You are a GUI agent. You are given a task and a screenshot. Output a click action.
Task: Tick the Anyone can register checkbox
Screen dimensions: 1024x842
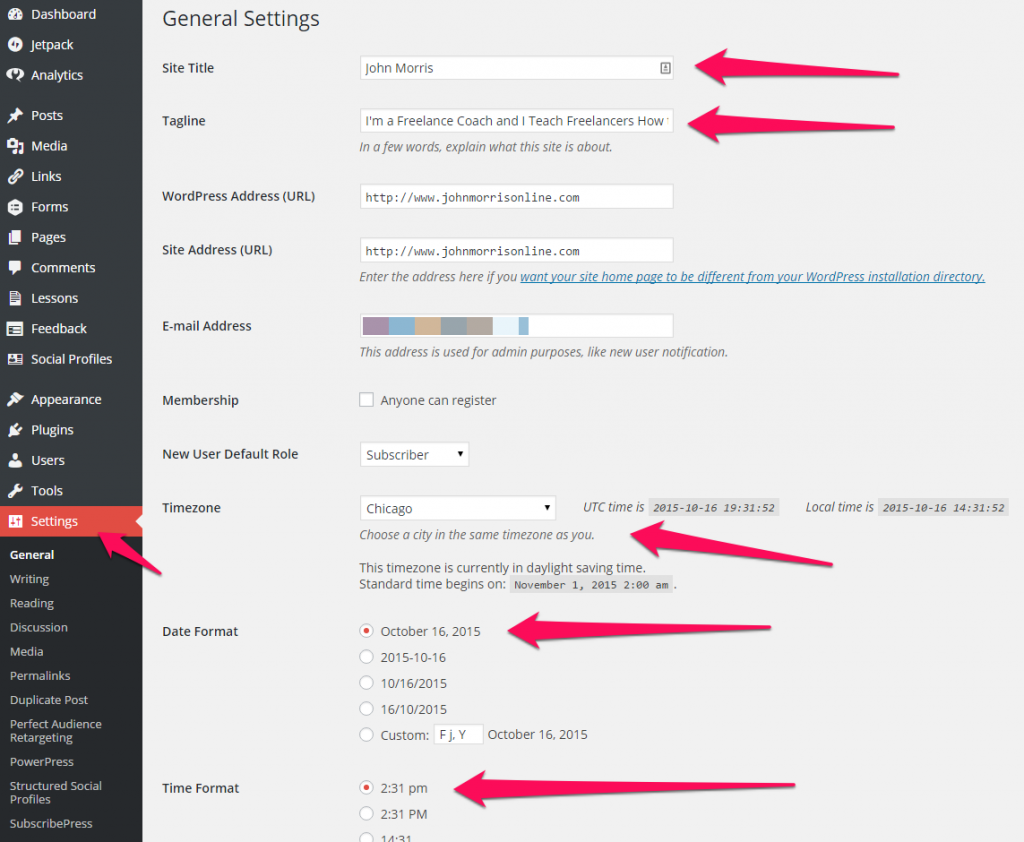coord(366,400)
